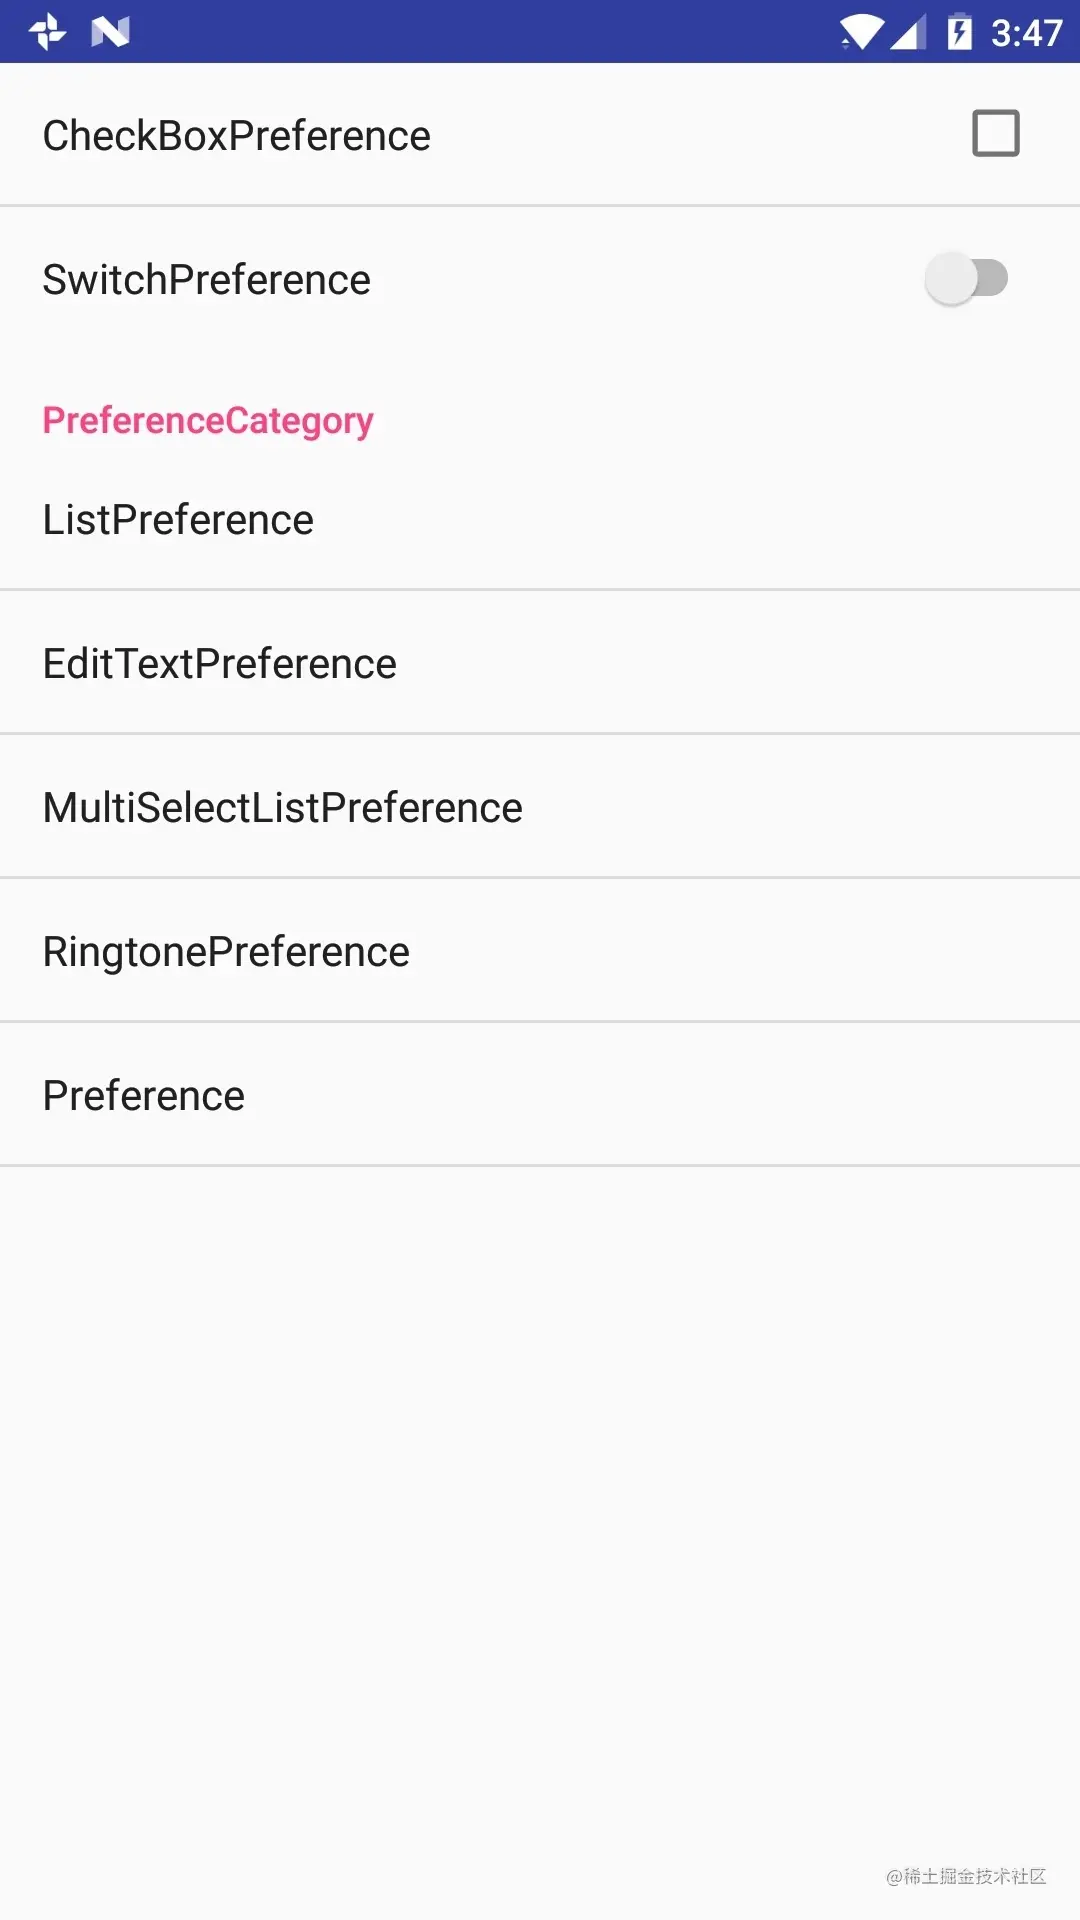Tap the CheckBoxPreference row label

(x=236, y=134)
